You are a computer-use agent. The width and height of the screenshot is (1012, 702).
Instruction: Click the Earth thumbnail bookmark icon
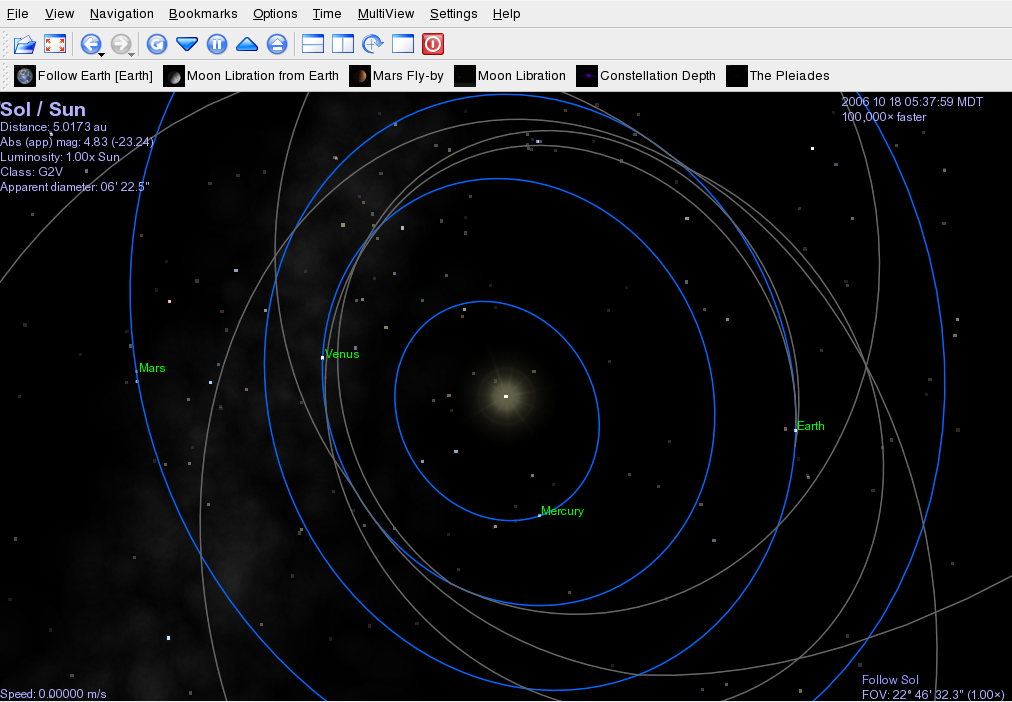click(x=25, y=76)
